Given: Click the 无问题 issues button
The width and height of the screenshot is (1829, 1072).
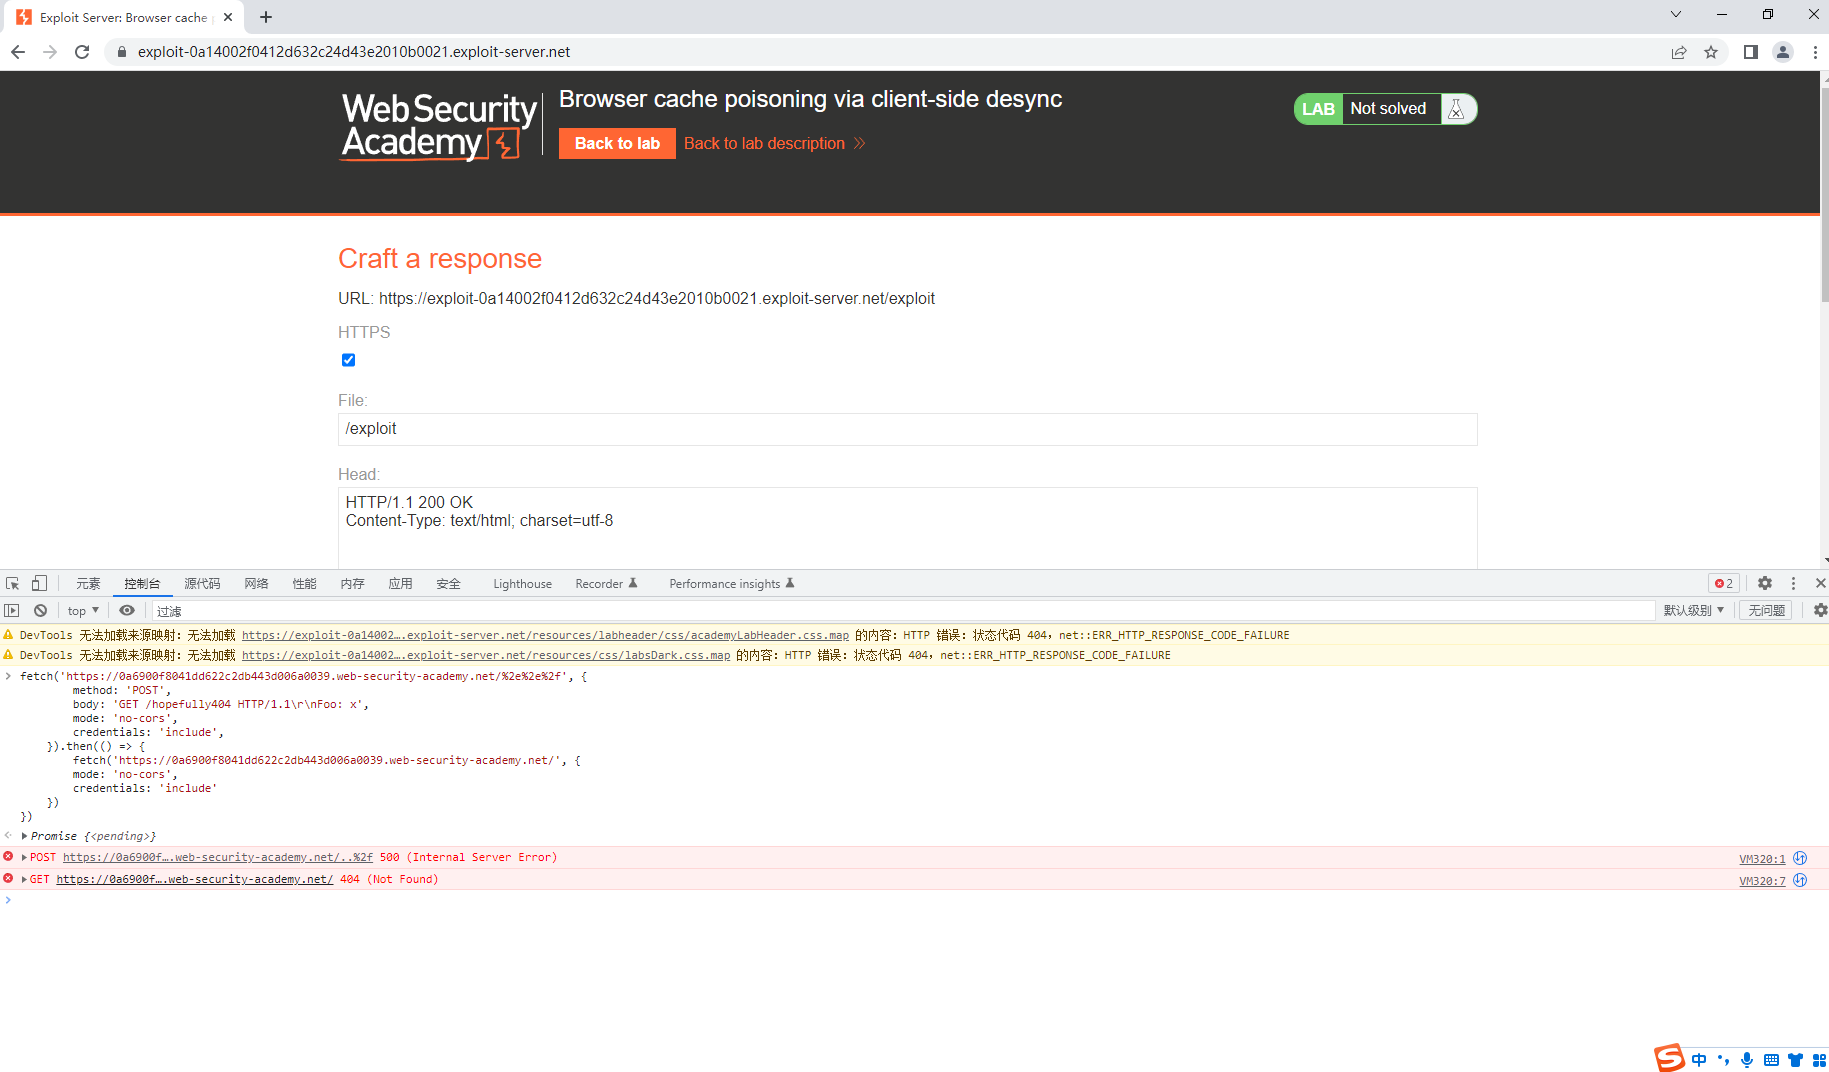Looking at the screenshot, I should 1767,611.
